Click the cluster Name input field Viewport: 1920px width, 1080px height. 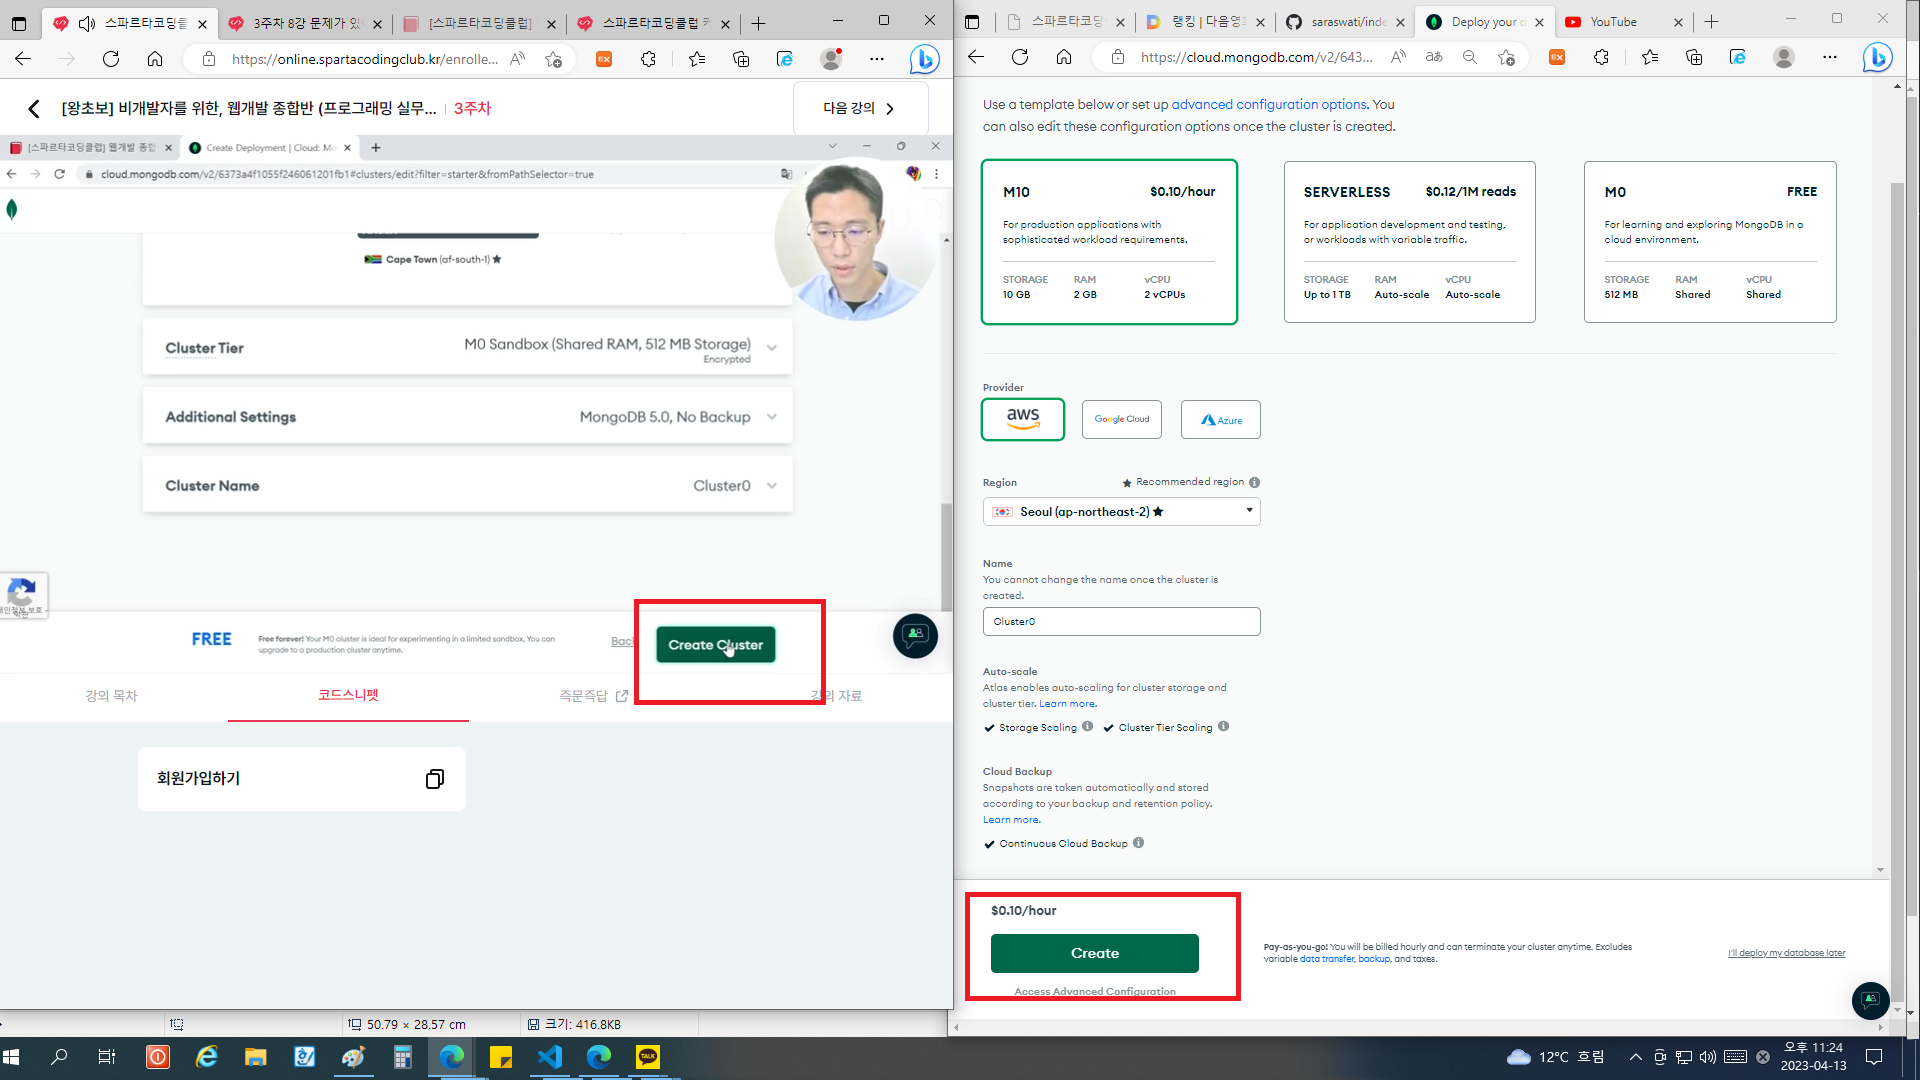click(1121, 621)
